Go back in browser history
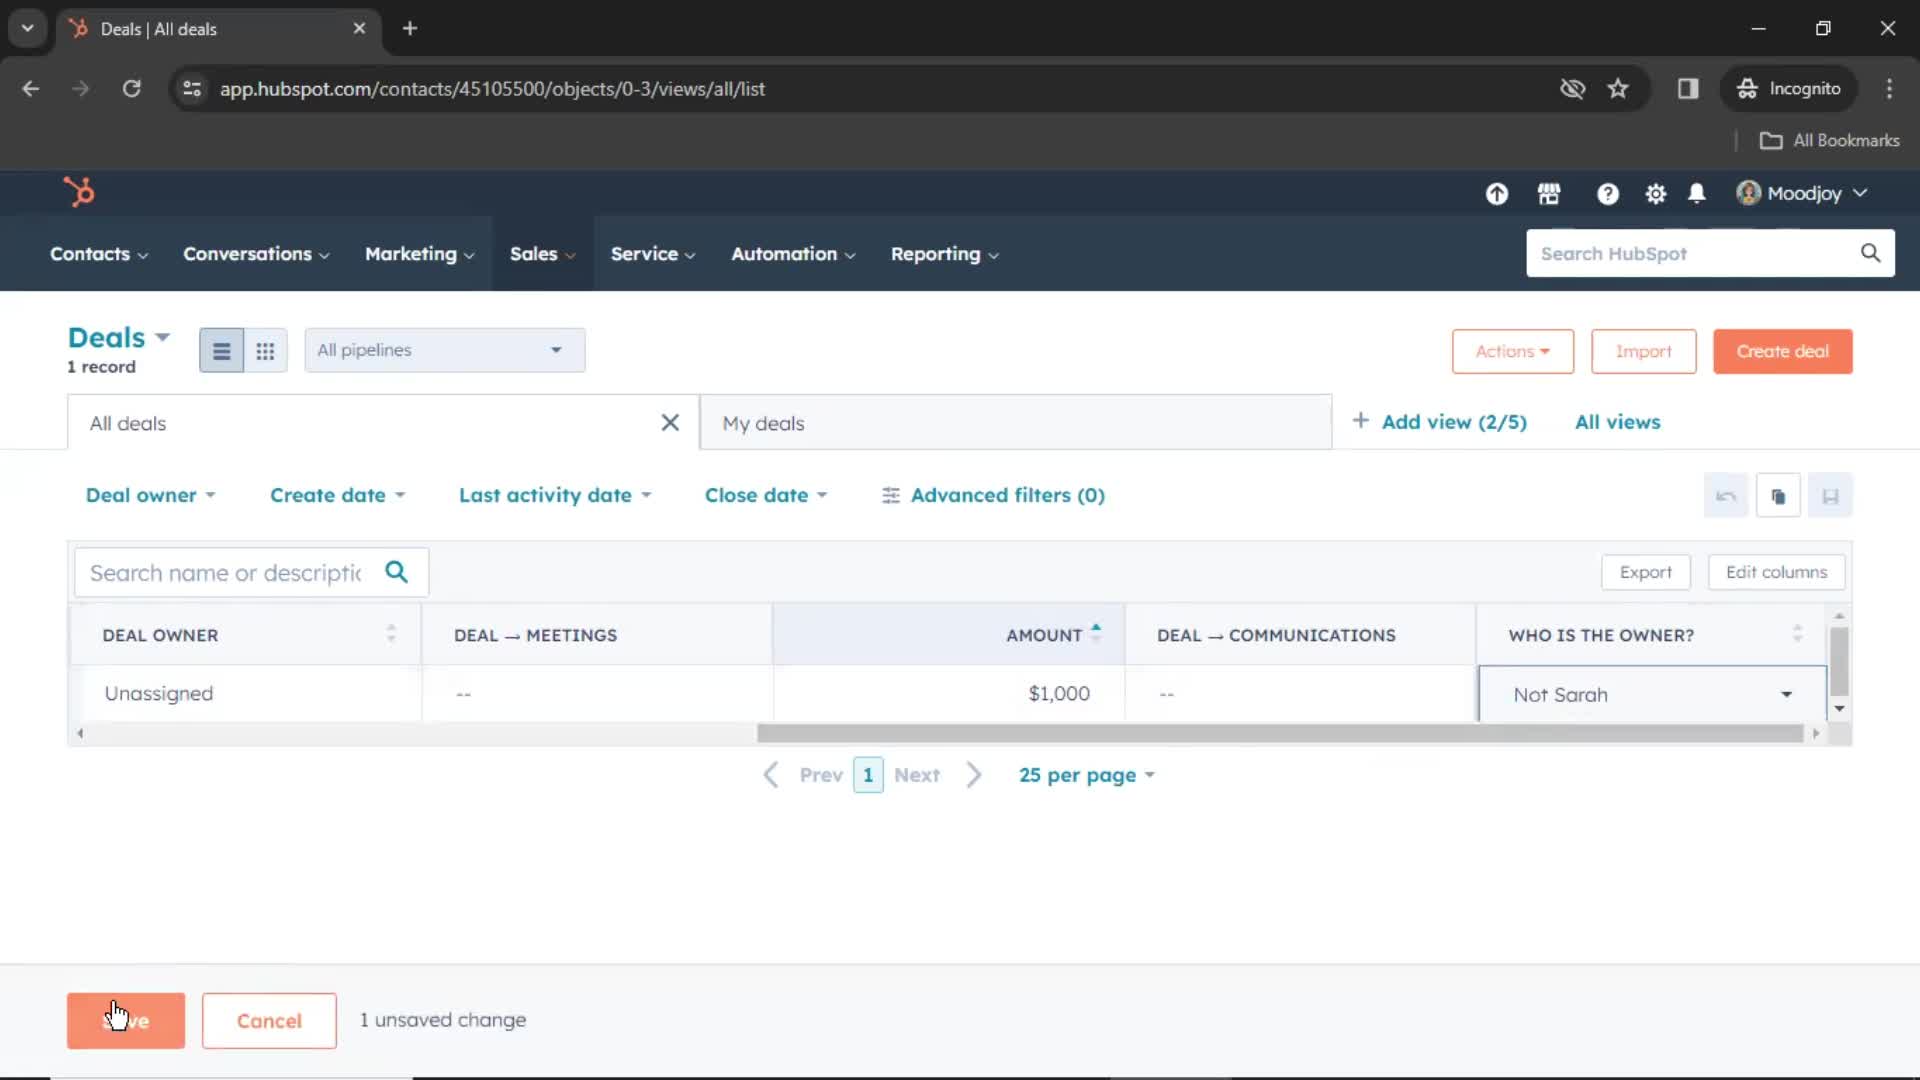The image size is (1920, 1080). (x=31, y=88)
